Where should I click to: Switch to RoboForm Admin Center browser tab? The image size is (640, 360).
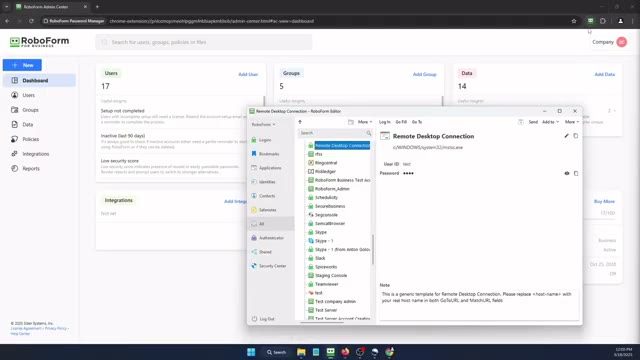pyautogui.click(x=51, y=7)
